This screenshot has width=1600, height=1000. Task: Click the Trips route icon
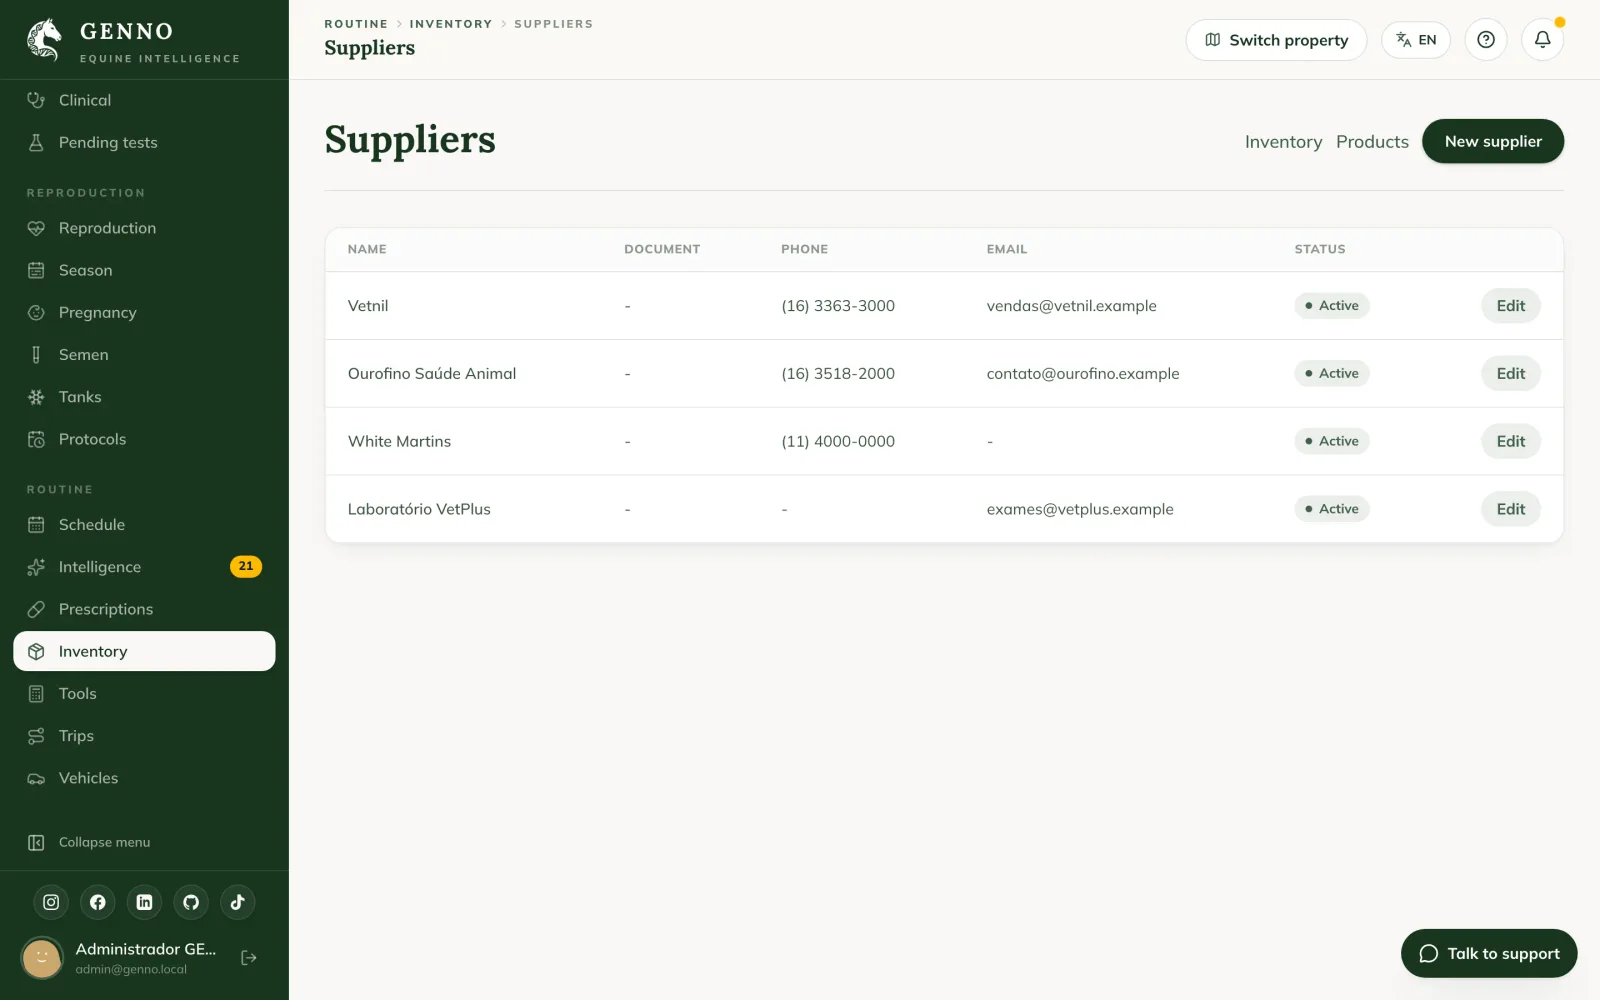(36, 736)
